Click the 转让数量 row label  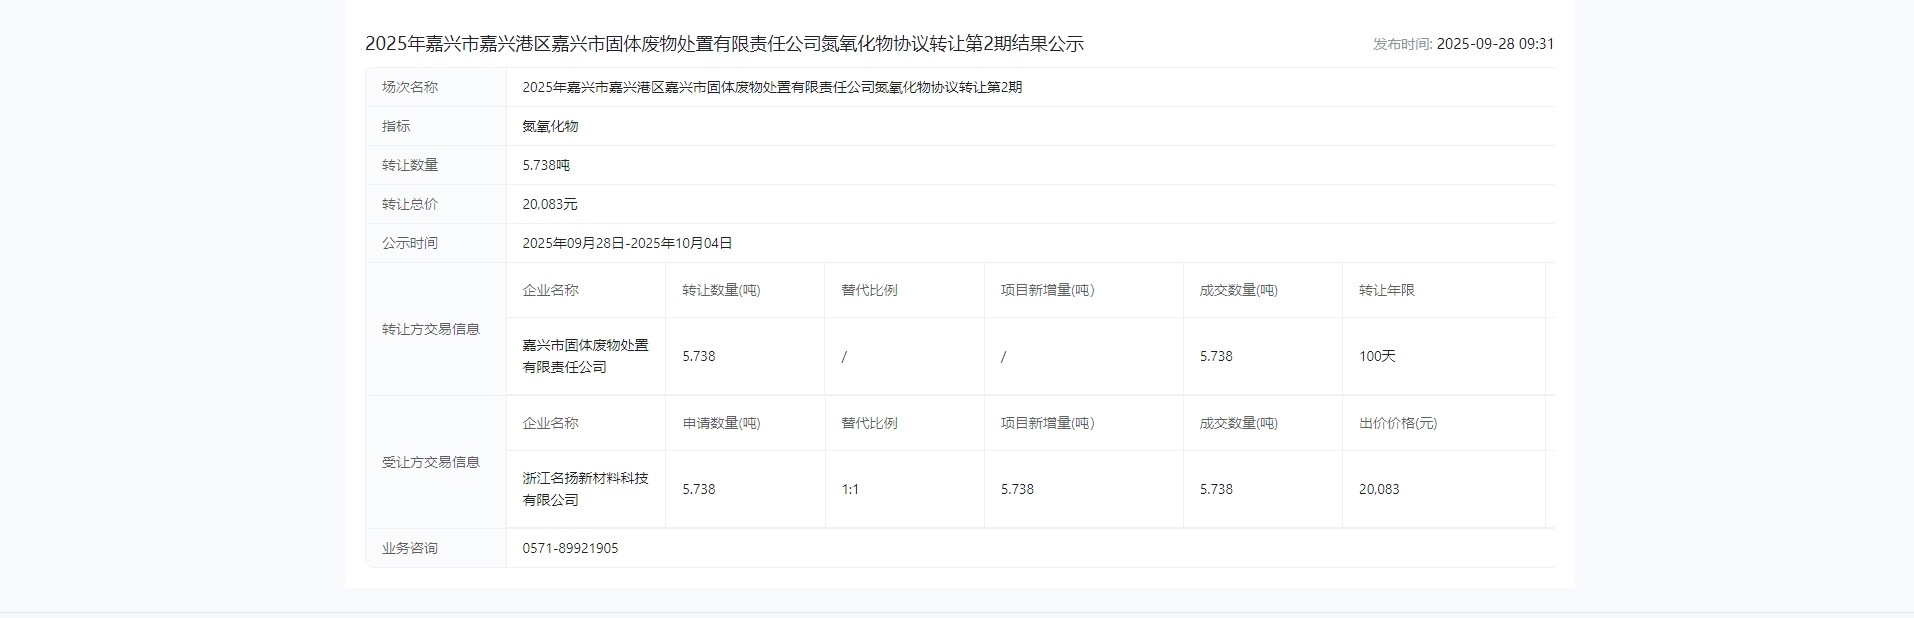coord(410,165)
